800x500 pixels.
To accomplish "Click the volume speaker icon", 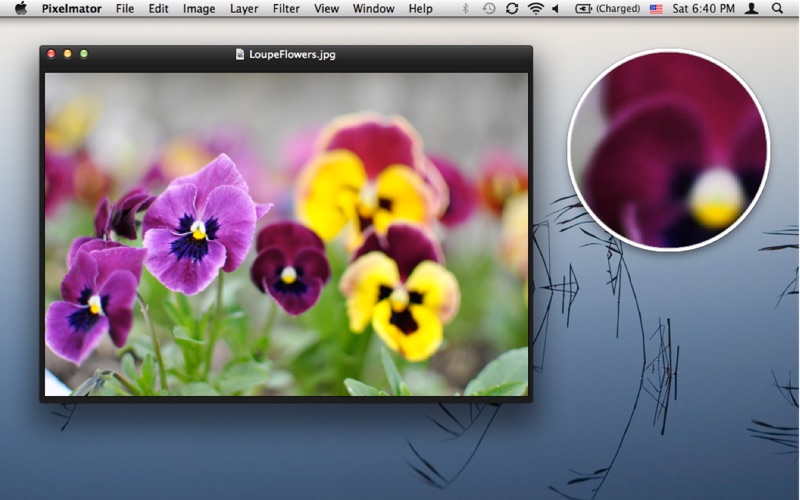I will [556, 8].
